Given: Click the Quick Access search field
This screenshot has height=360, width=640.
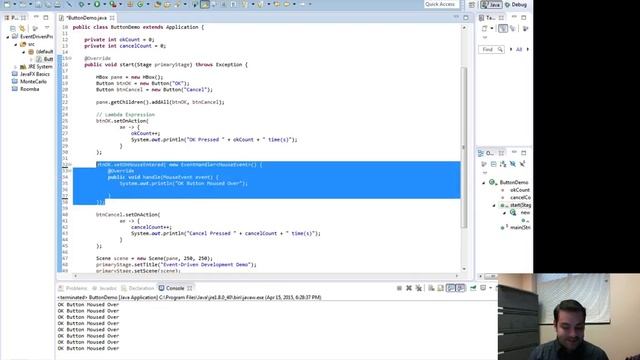Looking at the screenshot, I should 441,4.
